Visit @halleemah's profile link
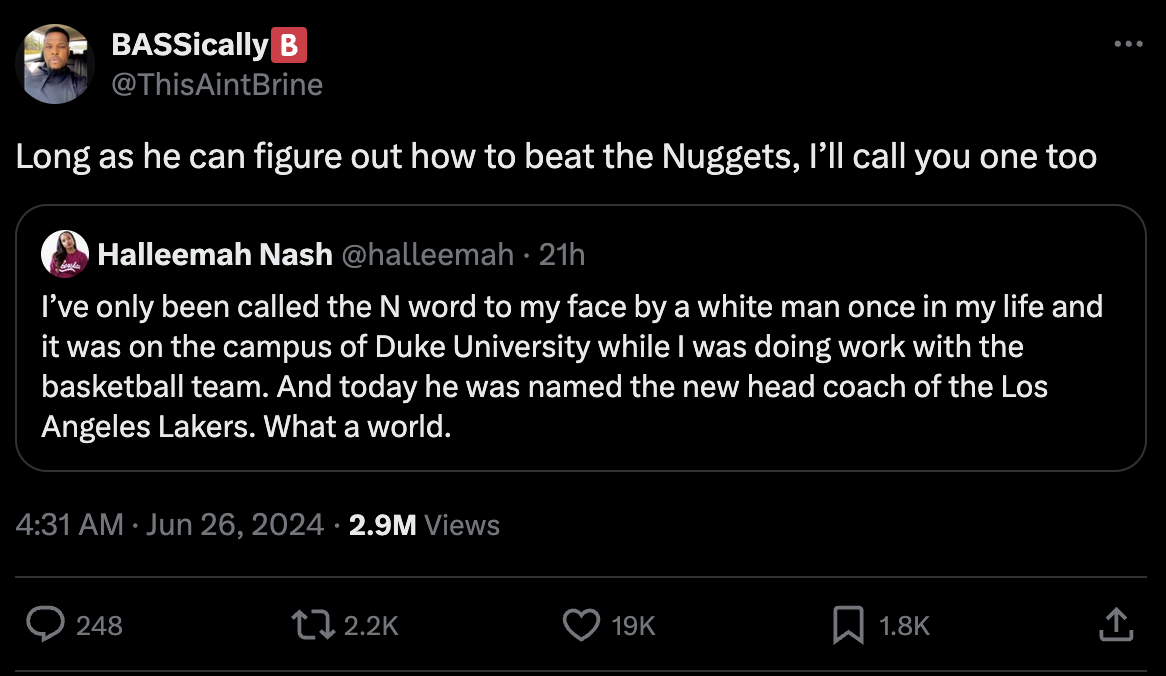Image resolution: width=1166 pixels, height=676 pixels. click(427, 254)
